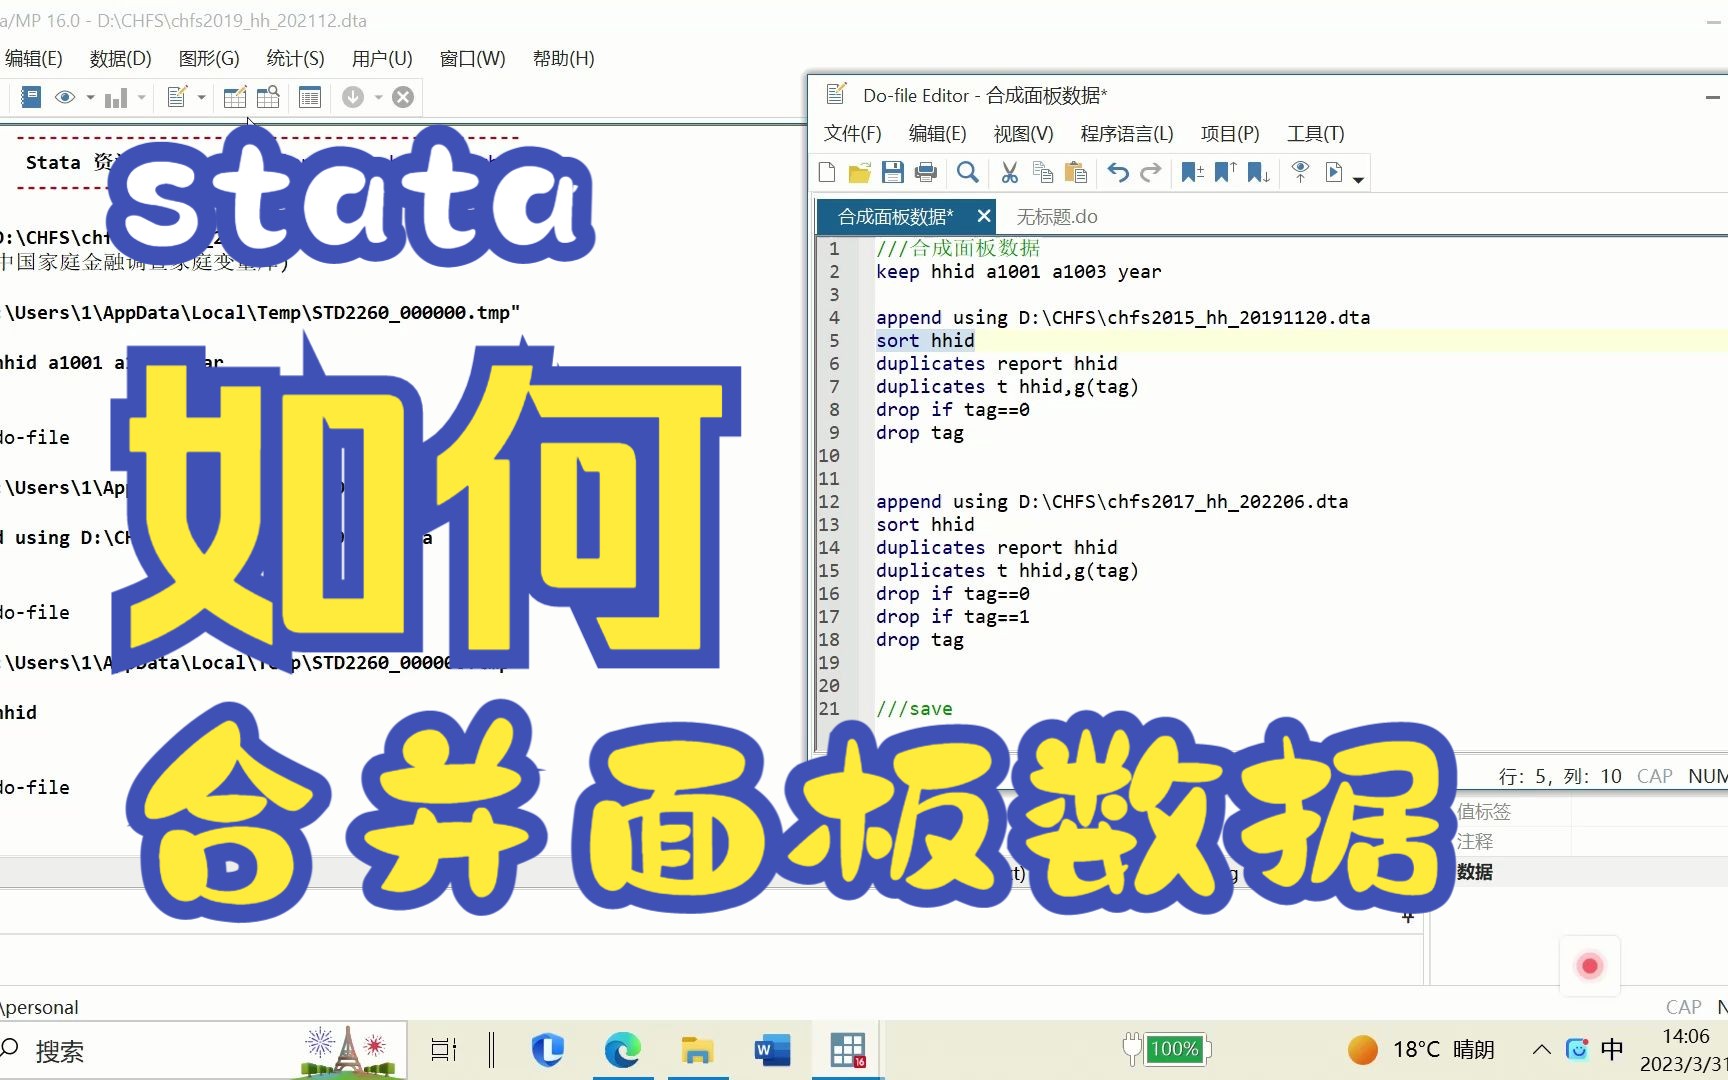Undo last edit in Do-file Editor
1728x1080 pixels.
tap(1118, 172)
